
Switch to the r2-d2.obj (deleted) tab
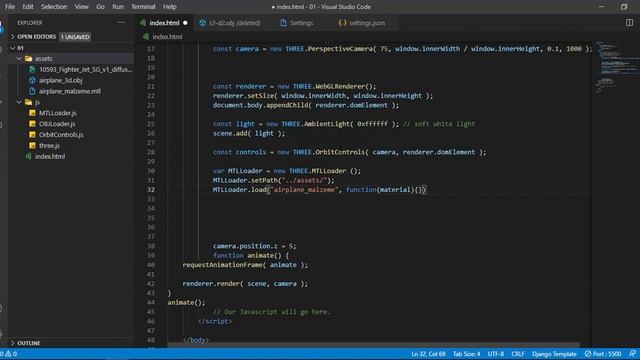coord(234,23)
